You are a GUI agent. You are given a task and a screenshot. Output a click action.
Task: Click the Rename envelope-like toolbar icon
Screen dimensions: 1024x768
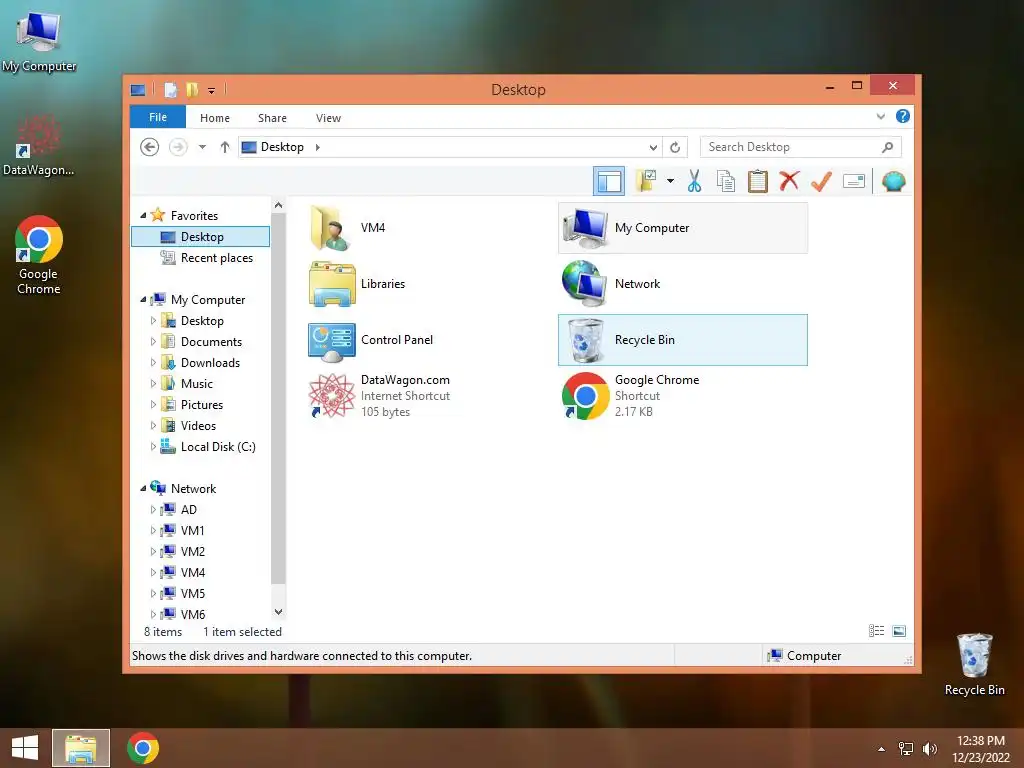coord(854,181)
